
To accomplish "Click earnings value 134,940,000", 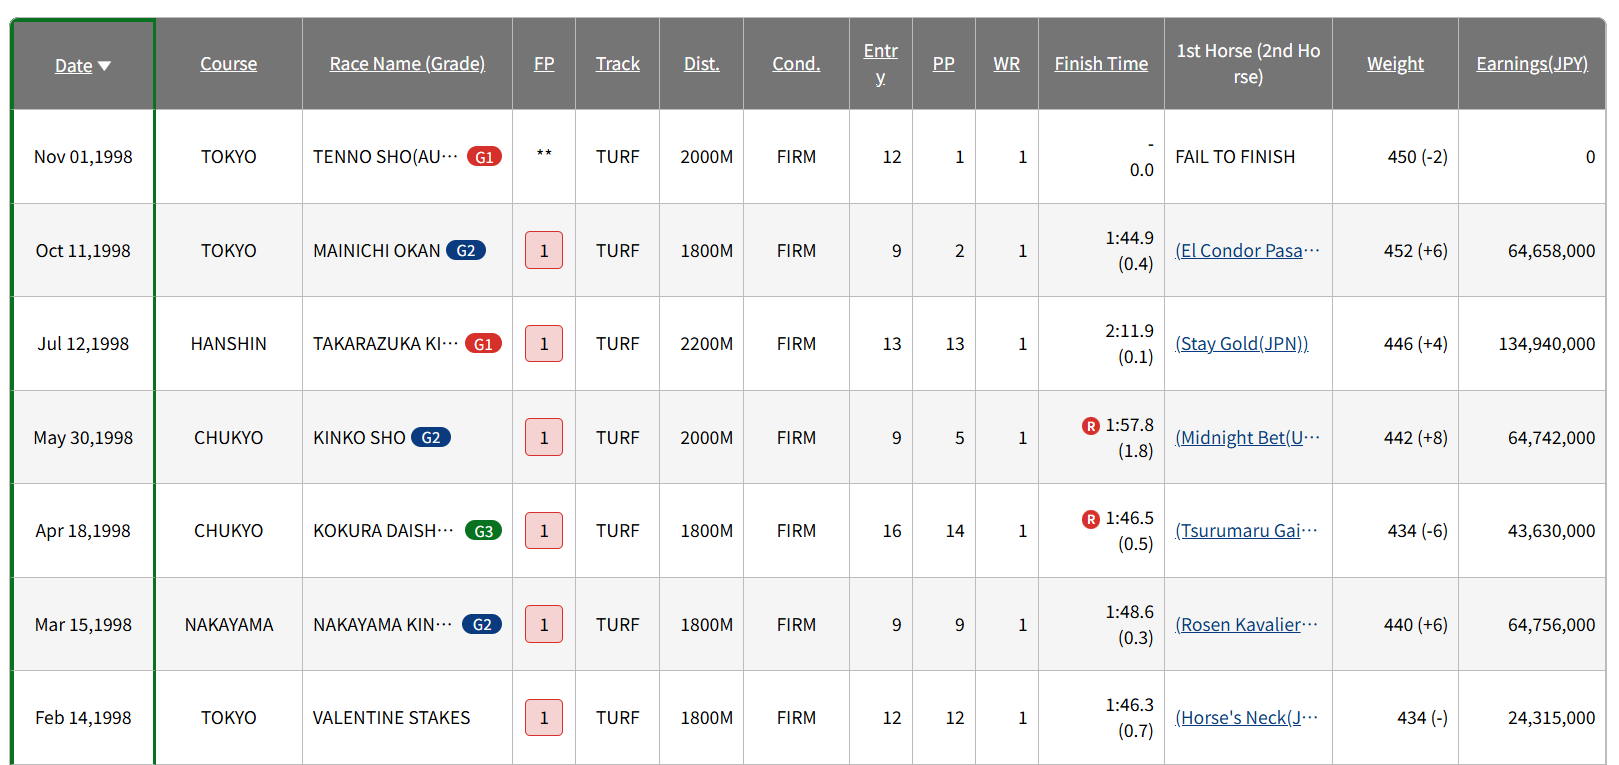I will tap(1546, 344).
